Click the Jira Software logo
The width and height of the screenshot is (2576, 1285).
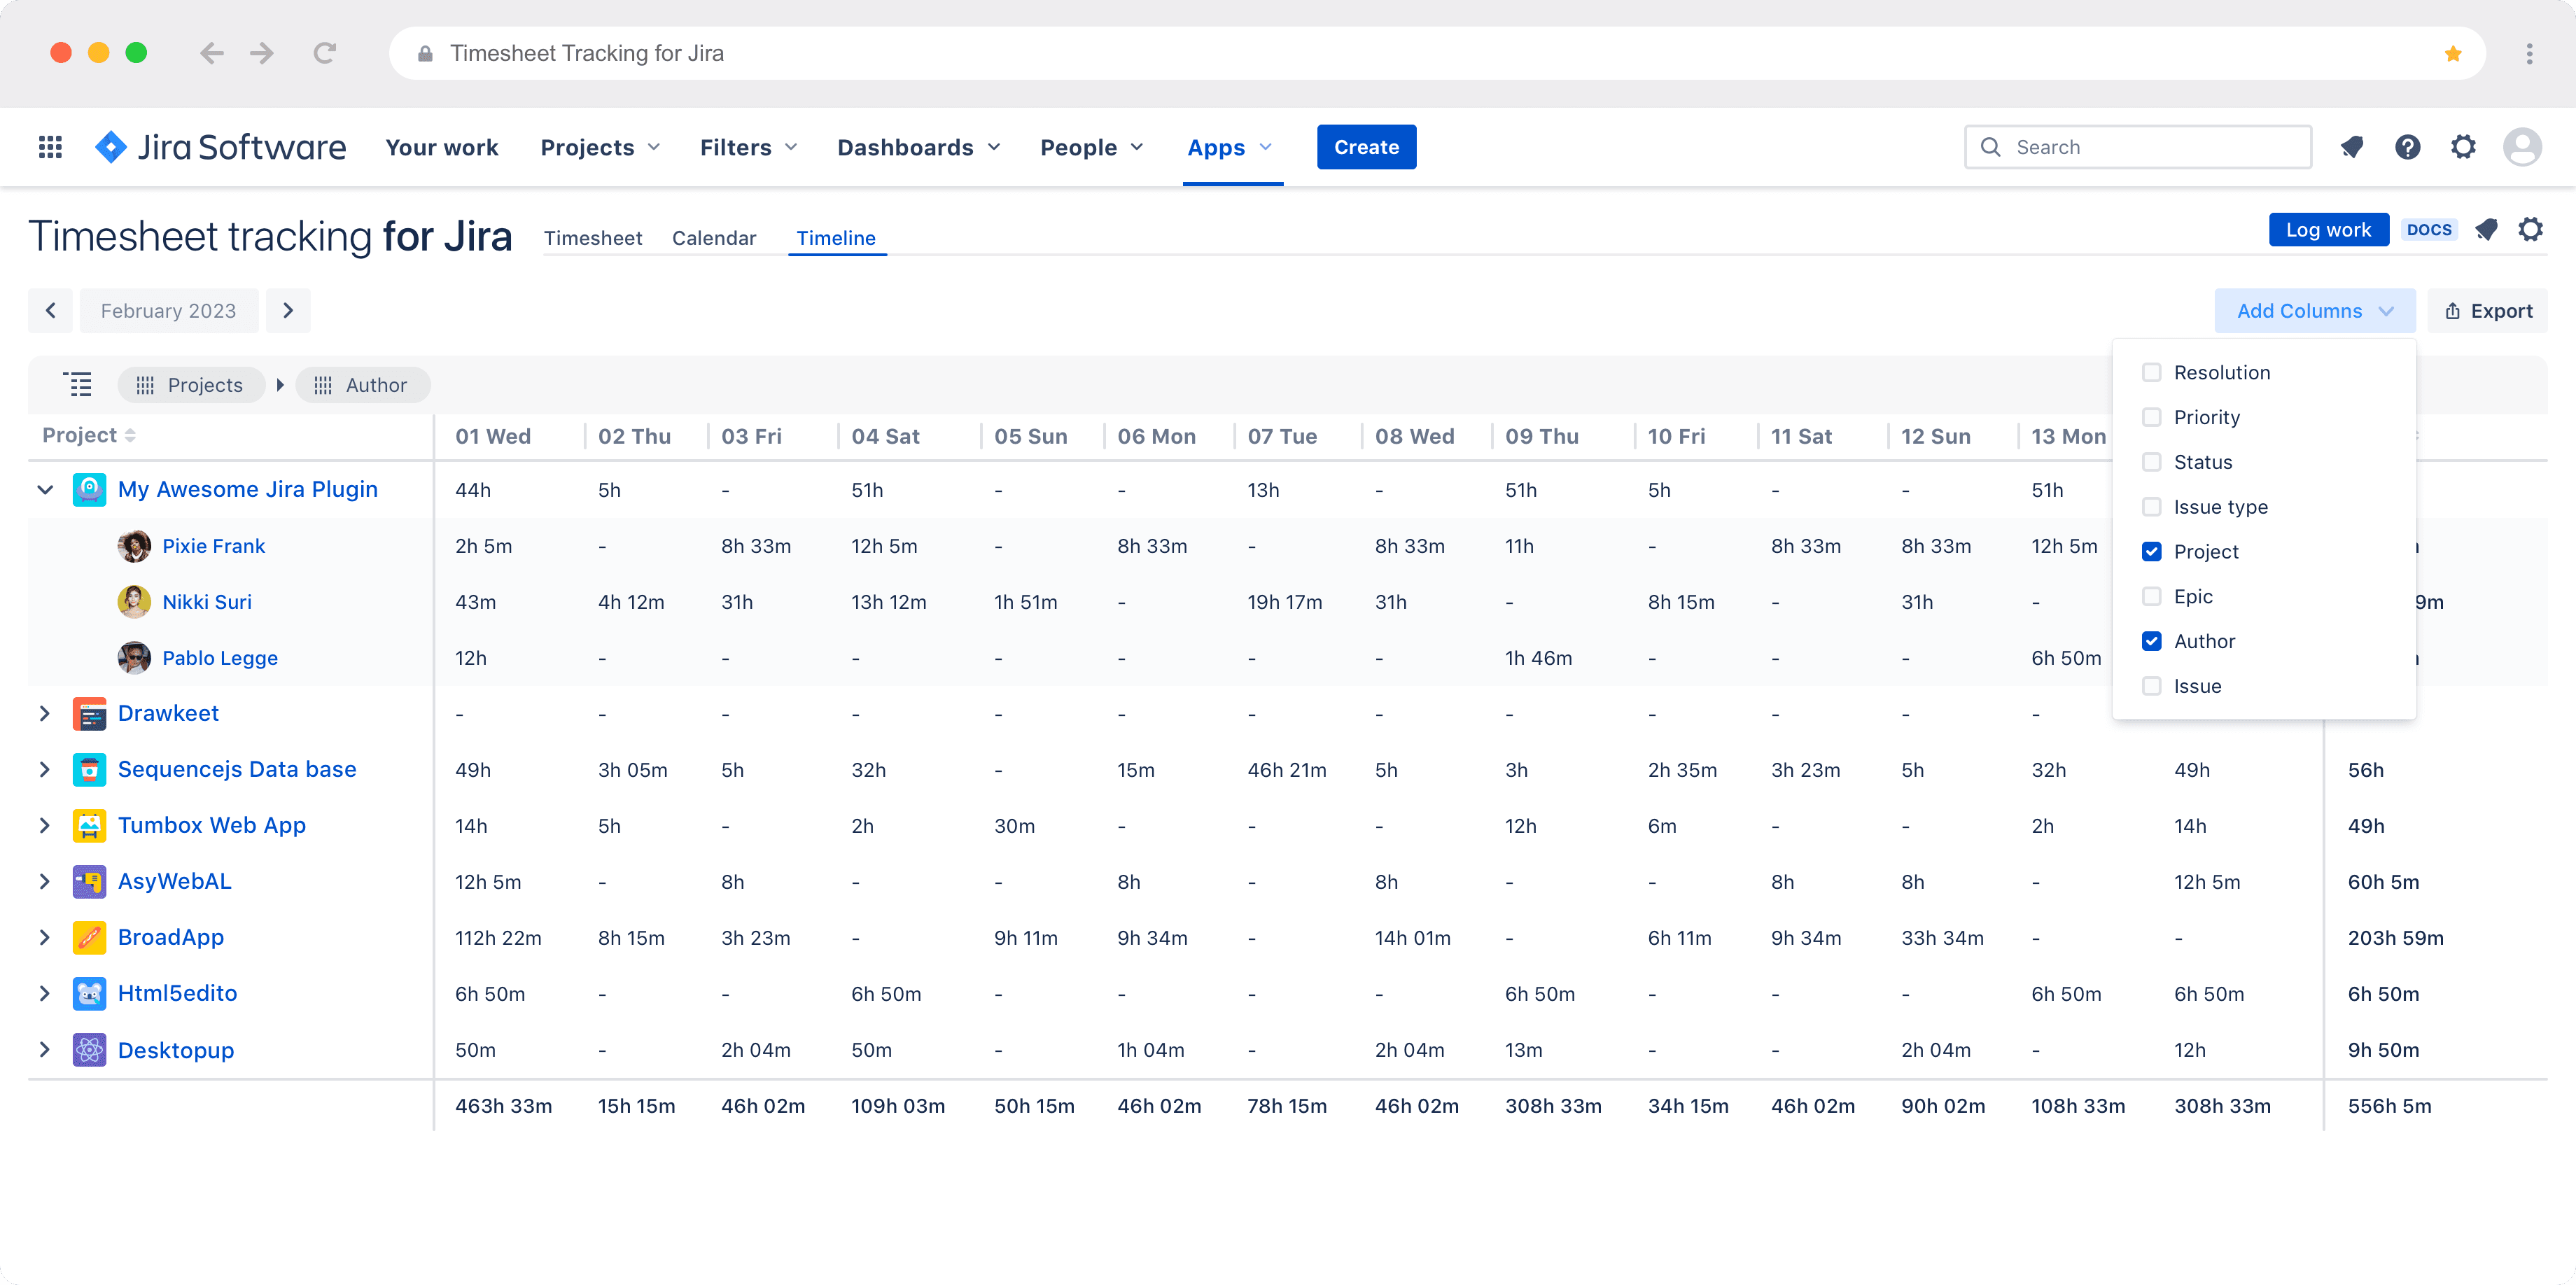(x=220, y=147)
